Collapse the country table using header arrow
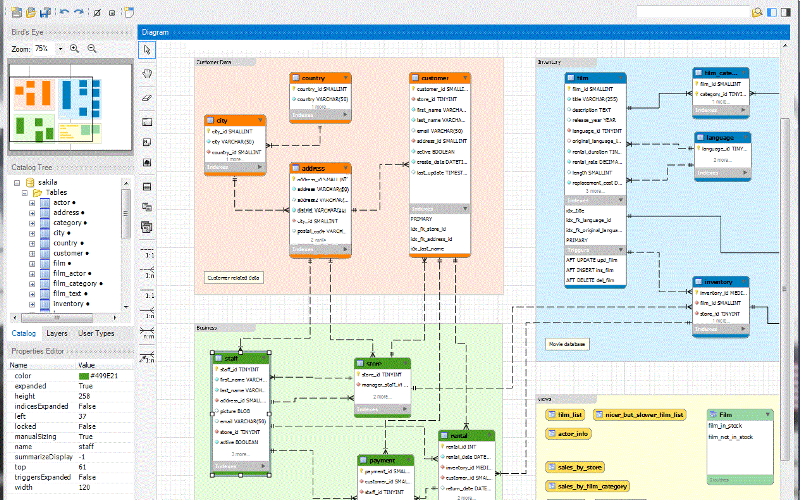The height and width of the screenshot is (500, 800). coord(346,77)
